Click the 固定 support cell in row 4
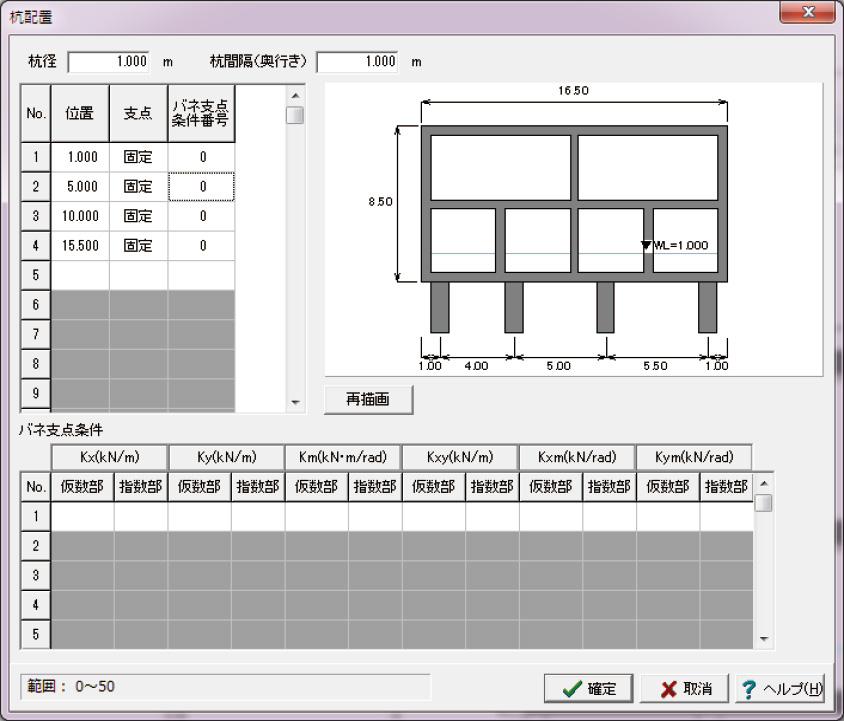Image resolution: width=844 pixels, height=721 pixels. click(138, 246)
